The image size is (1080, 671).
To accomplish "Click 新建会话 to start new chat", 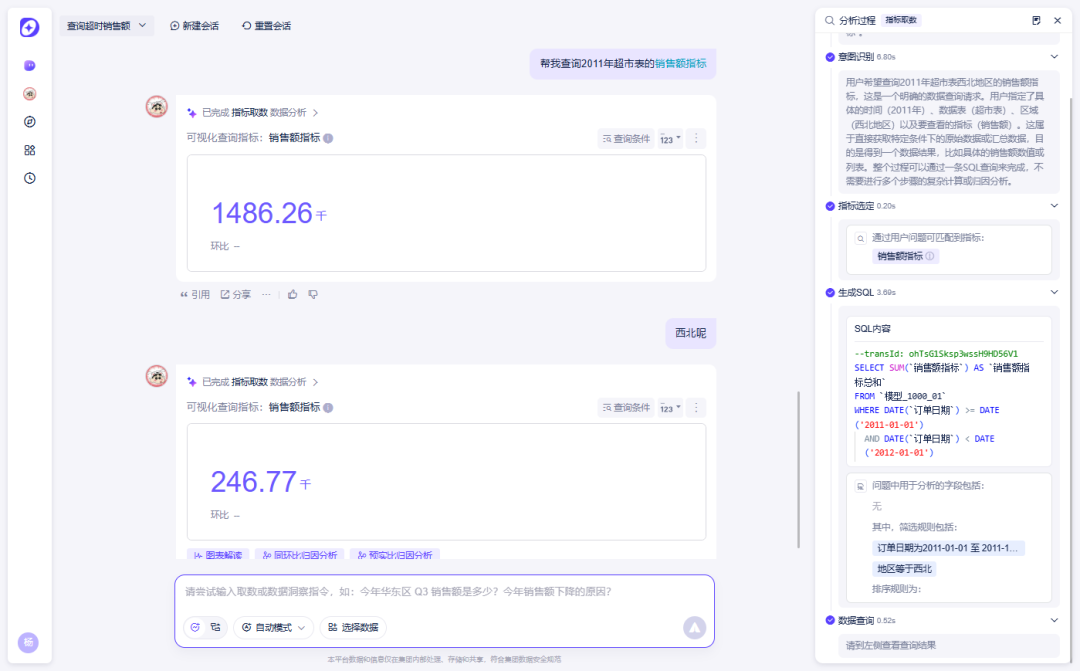I will tap(194, 25).
